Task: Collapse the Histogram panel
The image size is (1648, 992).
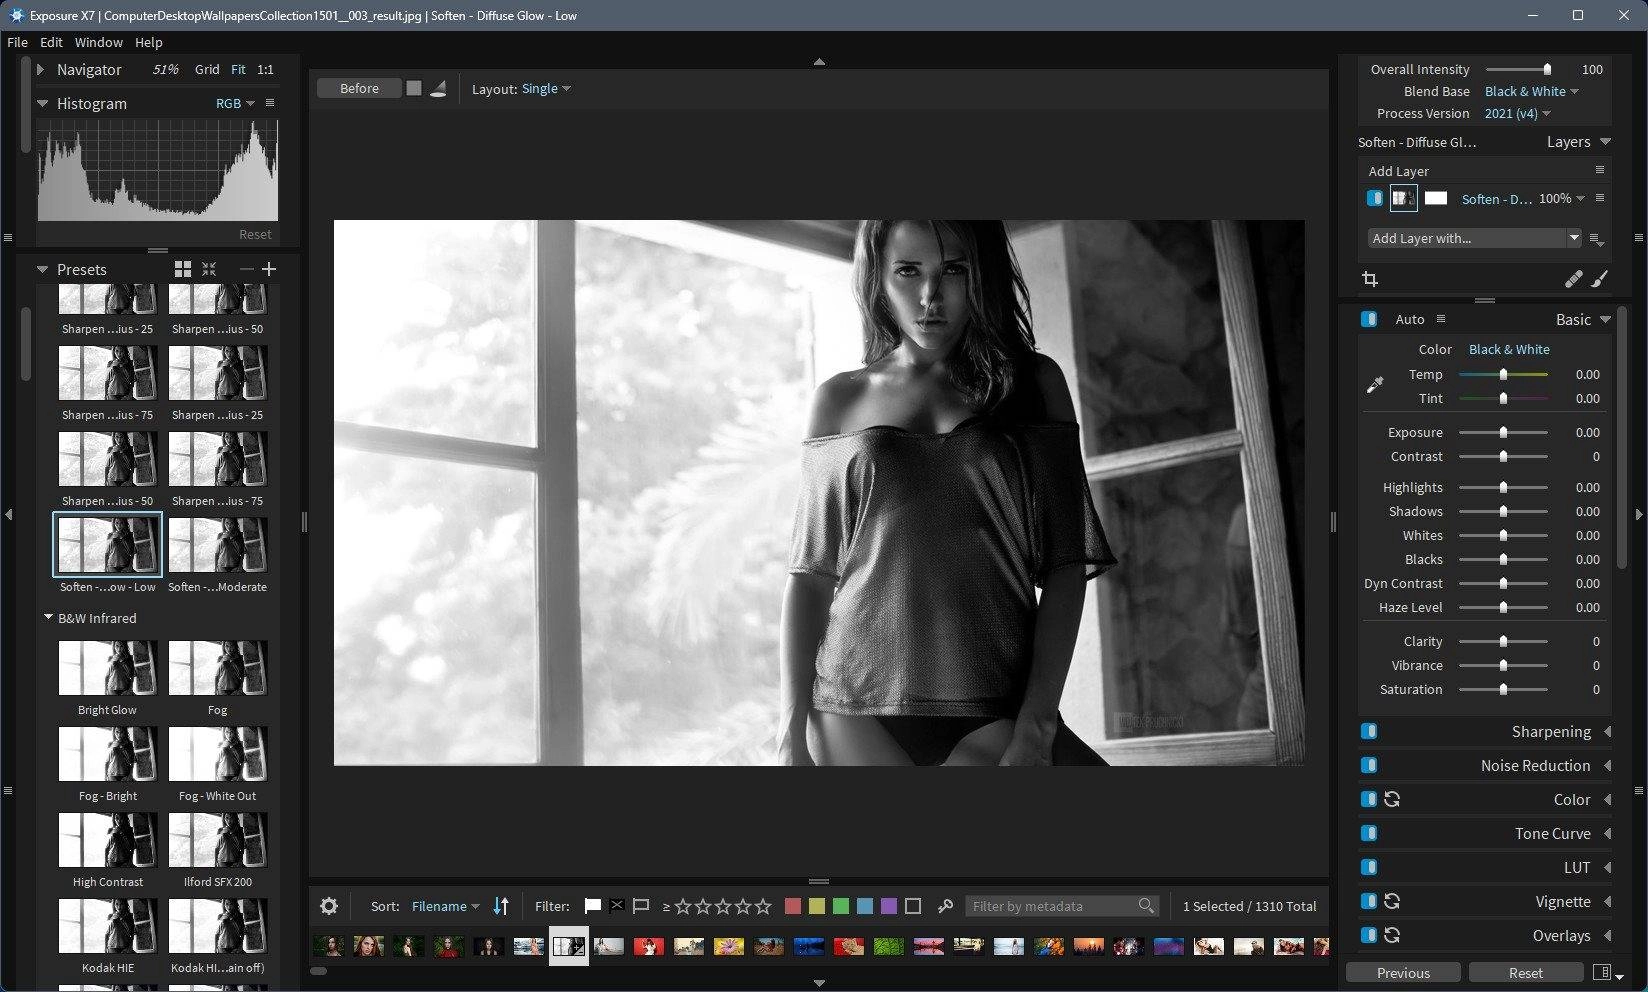Action: (42, 103)
